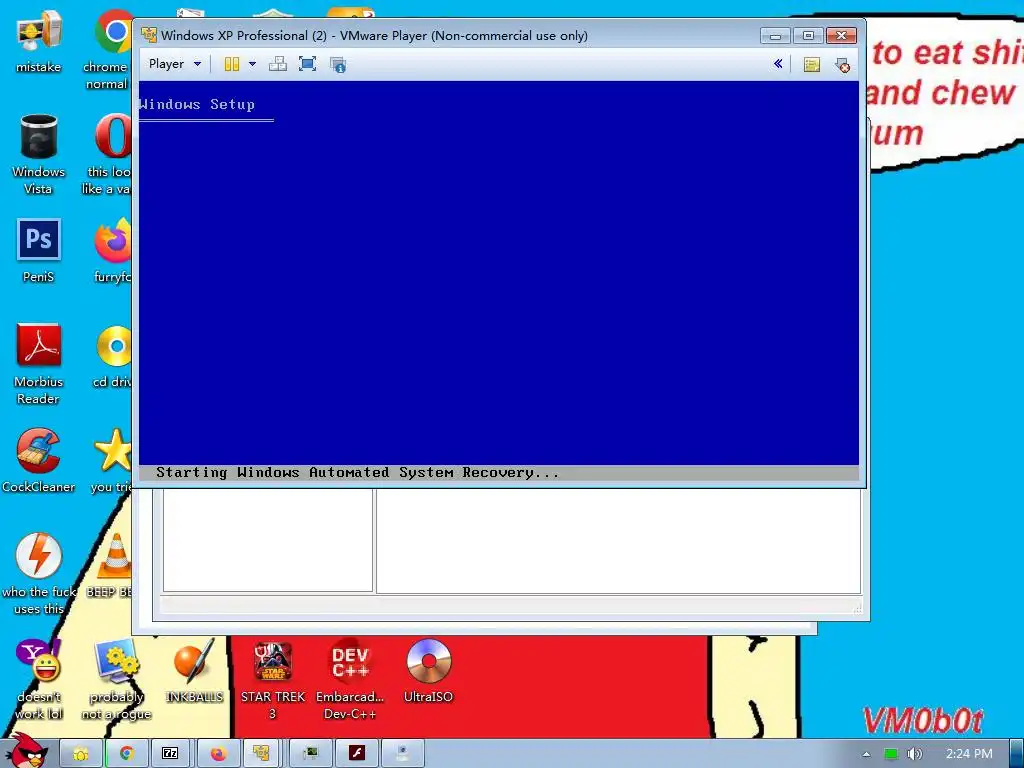Open the VMware message log icon

click(x=812, y=64)
